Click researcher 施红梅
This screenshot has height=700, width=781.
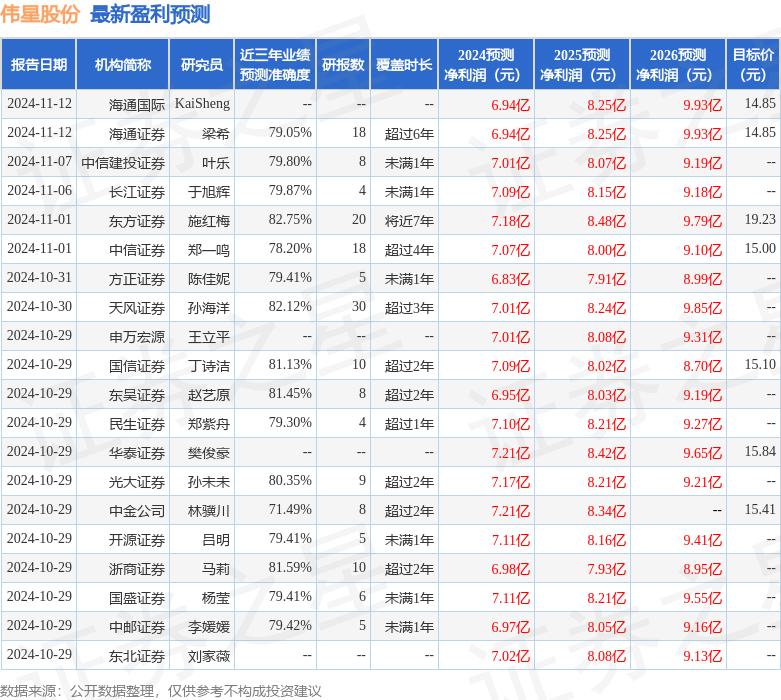pos(209,221)
